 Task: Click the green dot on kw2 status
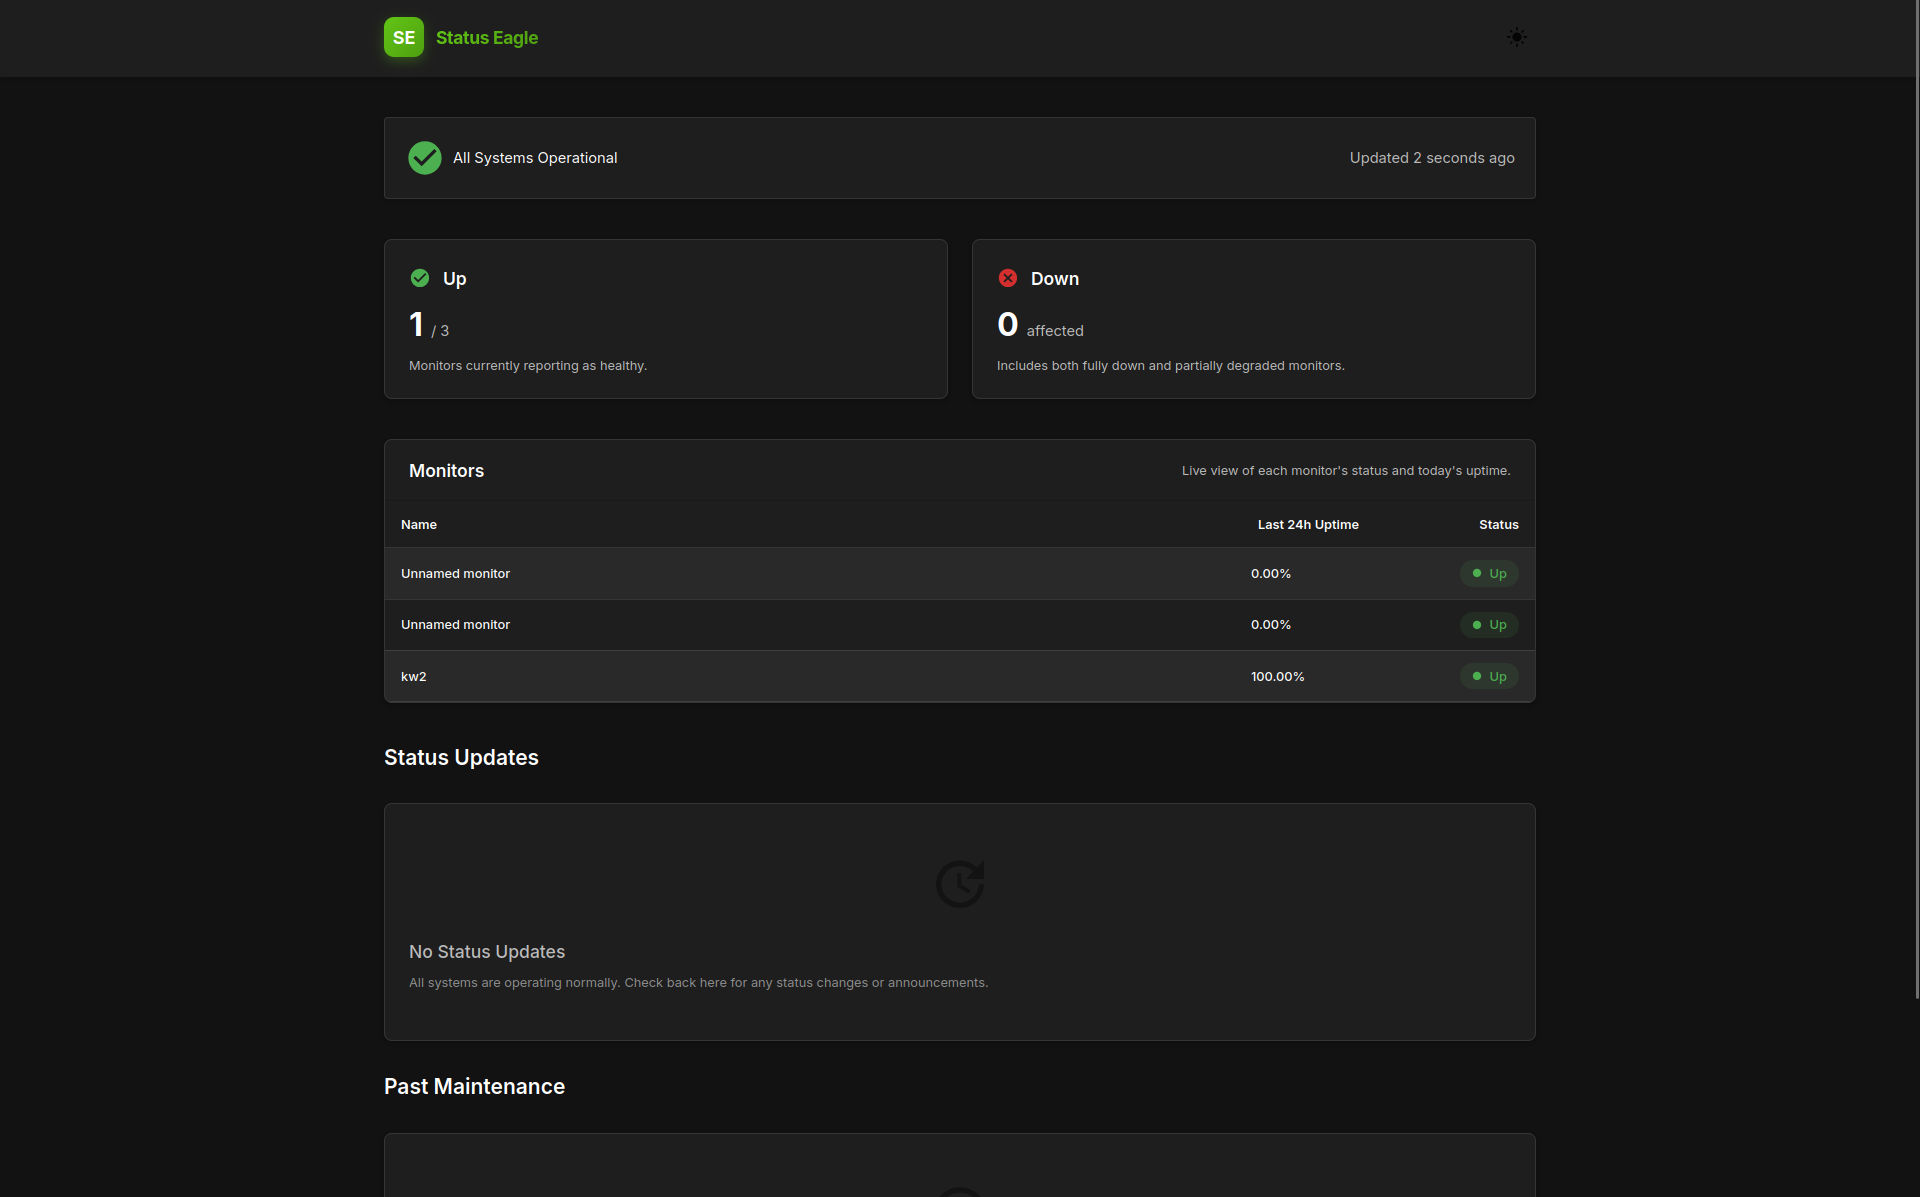click(1477, 676)
